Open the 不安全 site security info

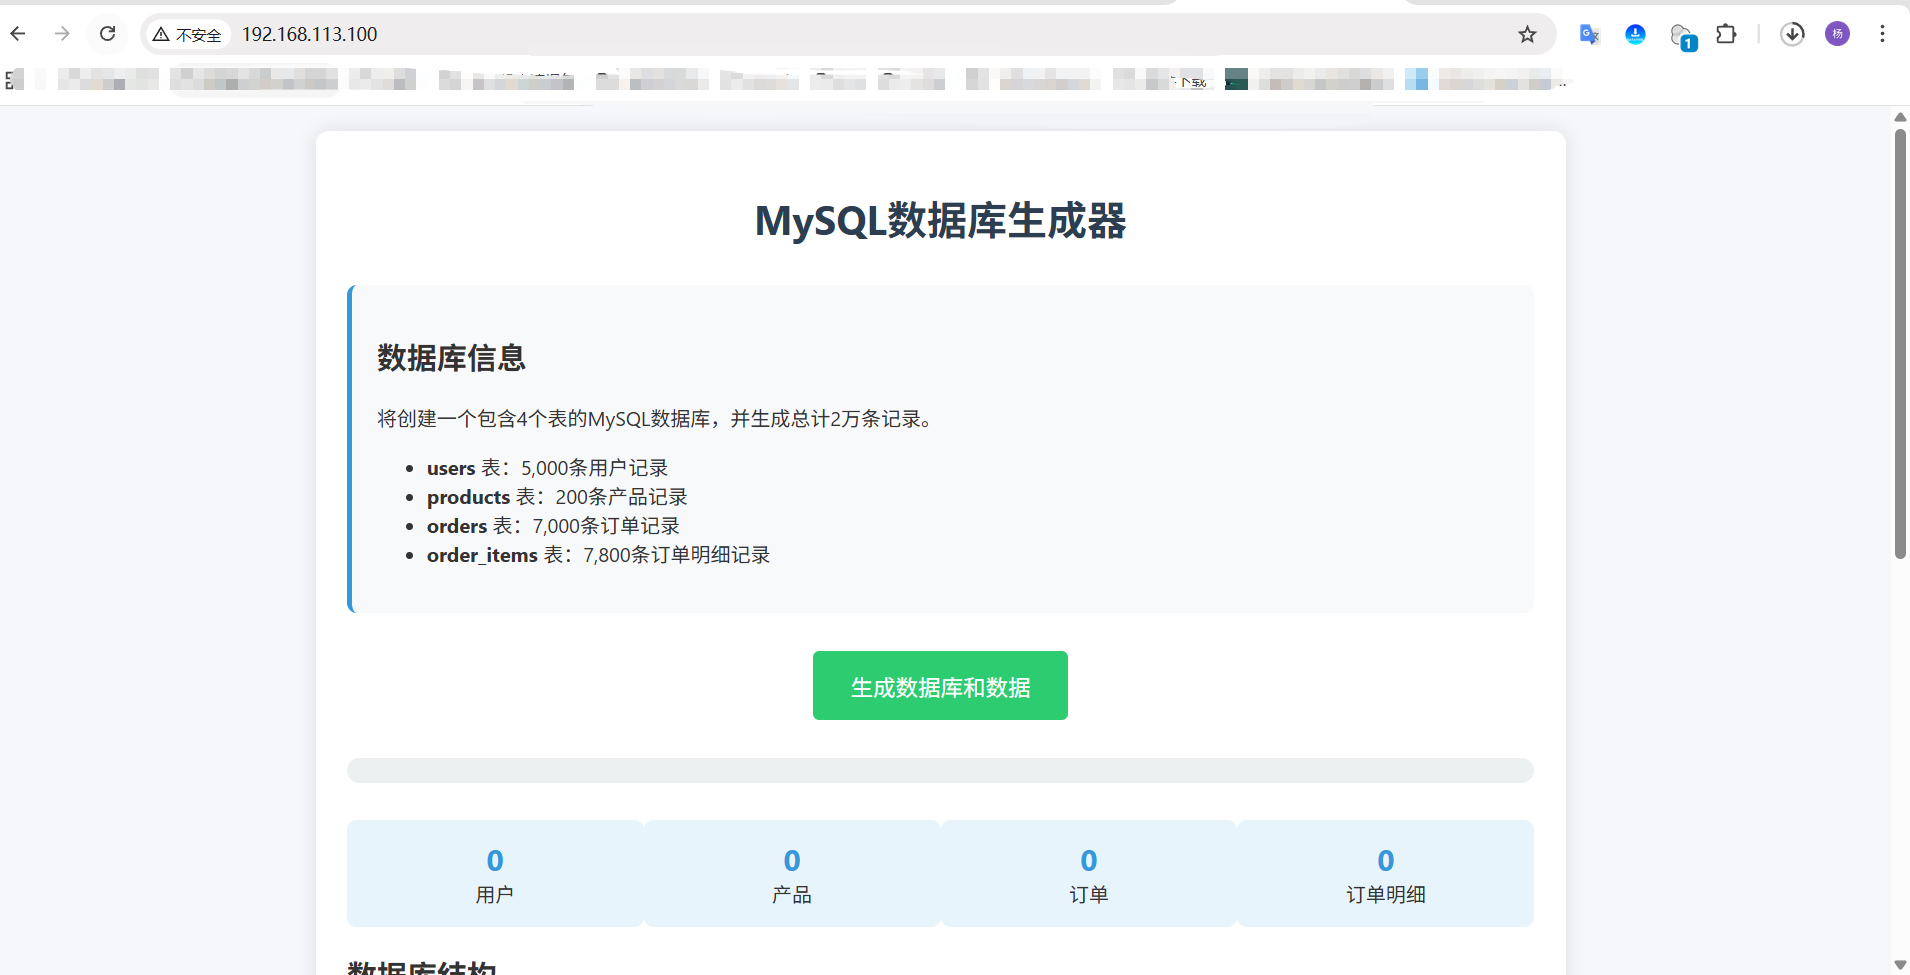[x=187, y=34]
